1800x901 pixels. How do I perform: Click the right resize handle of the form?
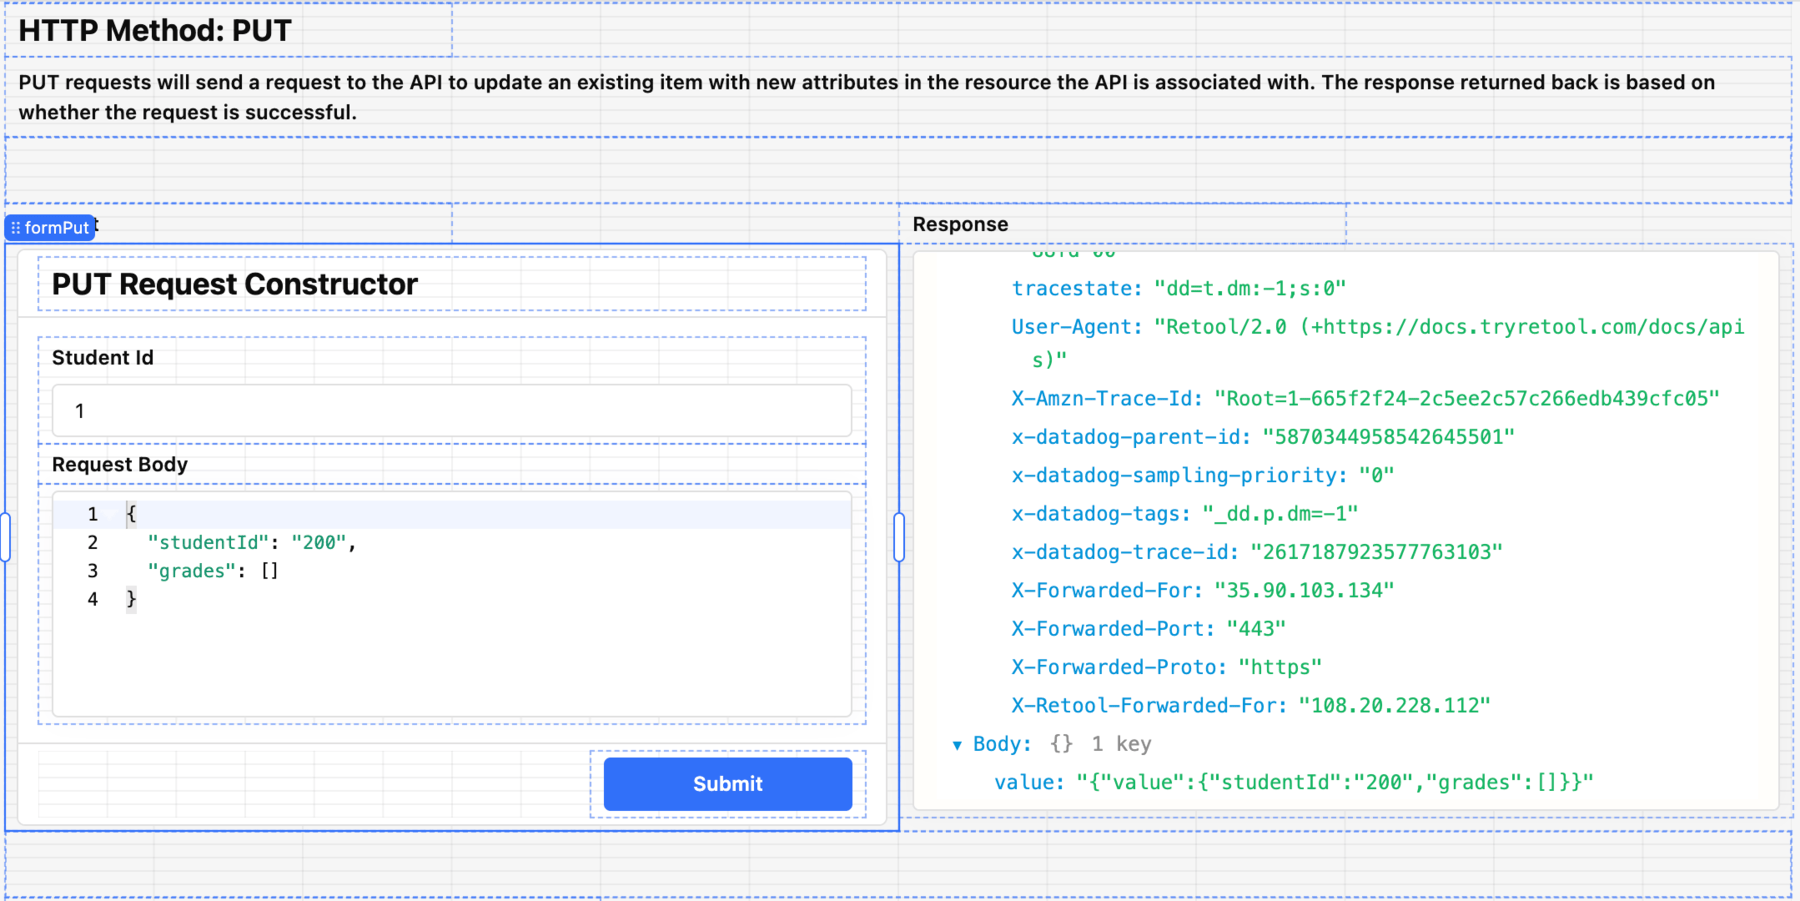[899, 537]
